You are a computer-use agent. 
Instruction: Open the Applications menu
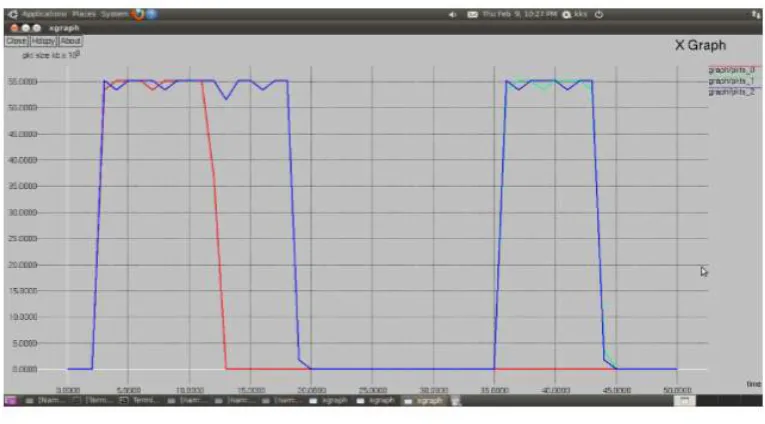point(44,14)
